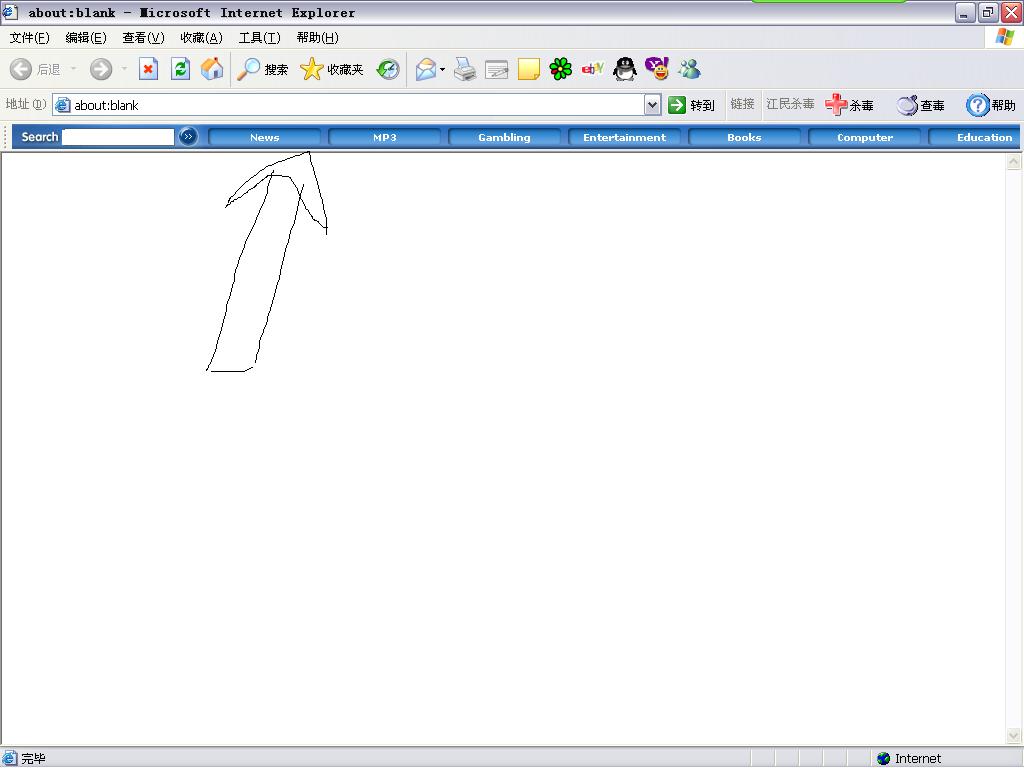Screen dimensions: 1024x768
Task: Go to the Home page icon
Action: click(212, 69)
